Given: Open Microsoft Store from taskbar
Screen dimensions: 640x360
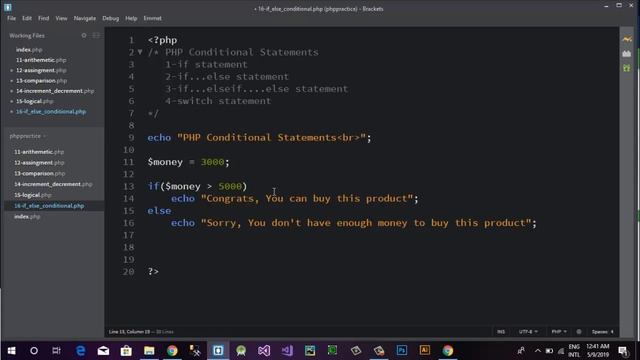Looking at the screenshot, I should (126, 351).
